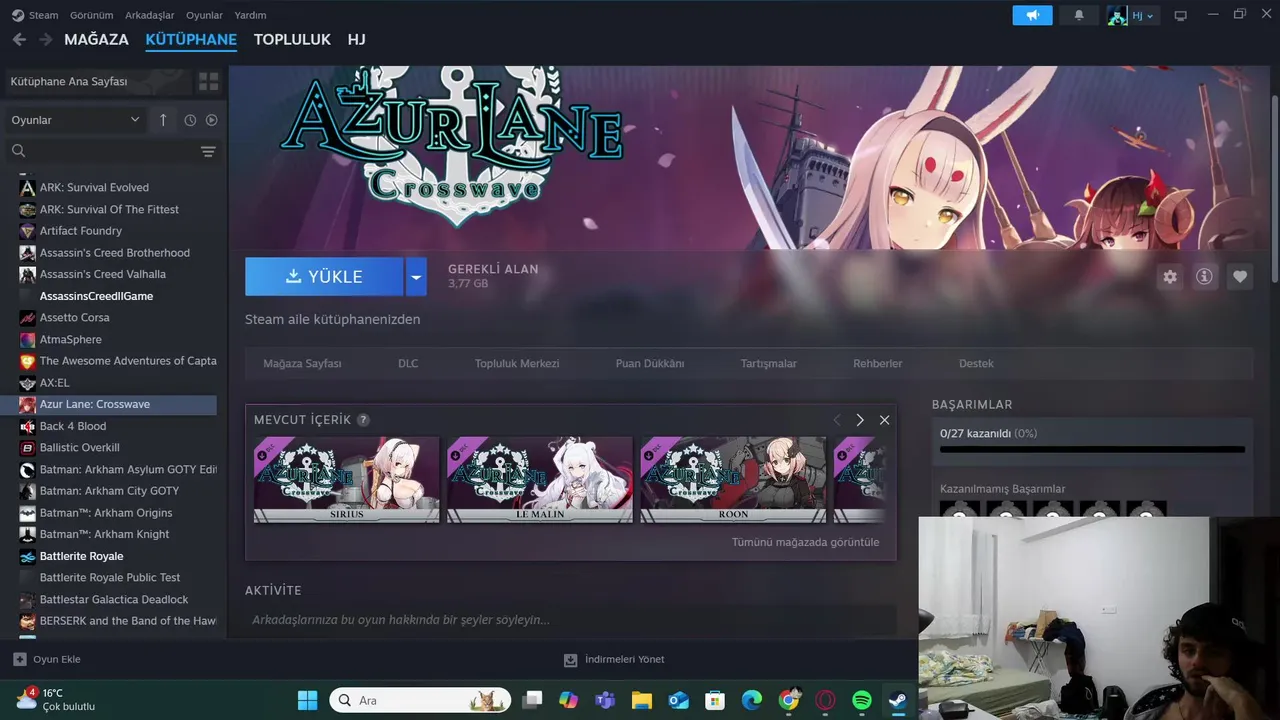Open the Le Malin DLC thumbnail
1280x720 pixels.
tap(540, 479)
